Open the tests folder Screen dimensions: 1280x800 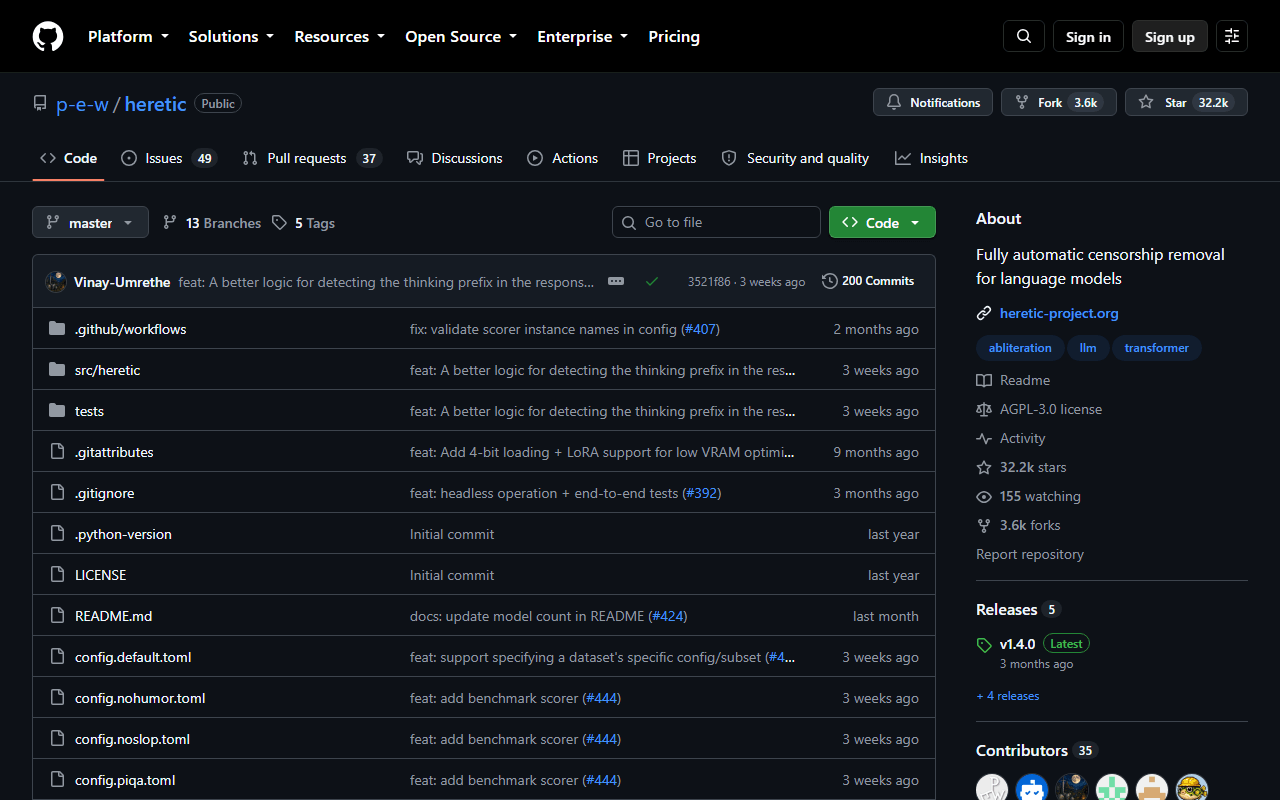[89, 411]
